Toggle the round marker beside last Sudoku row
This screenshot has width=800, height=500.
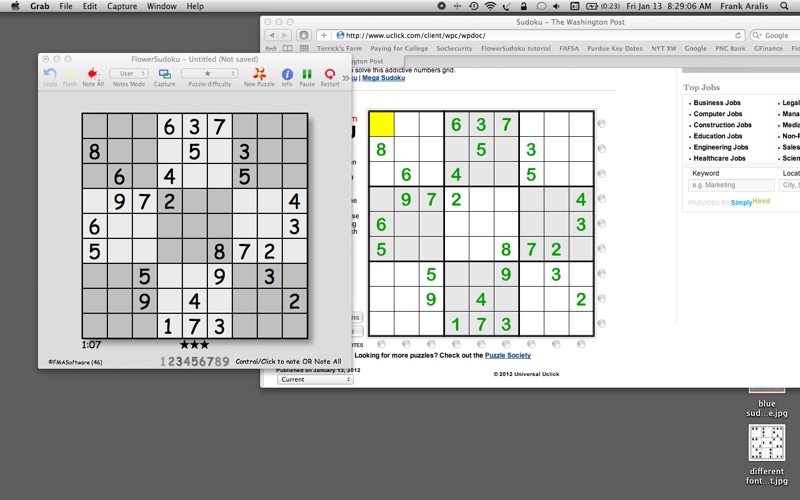tap(602, 323)
